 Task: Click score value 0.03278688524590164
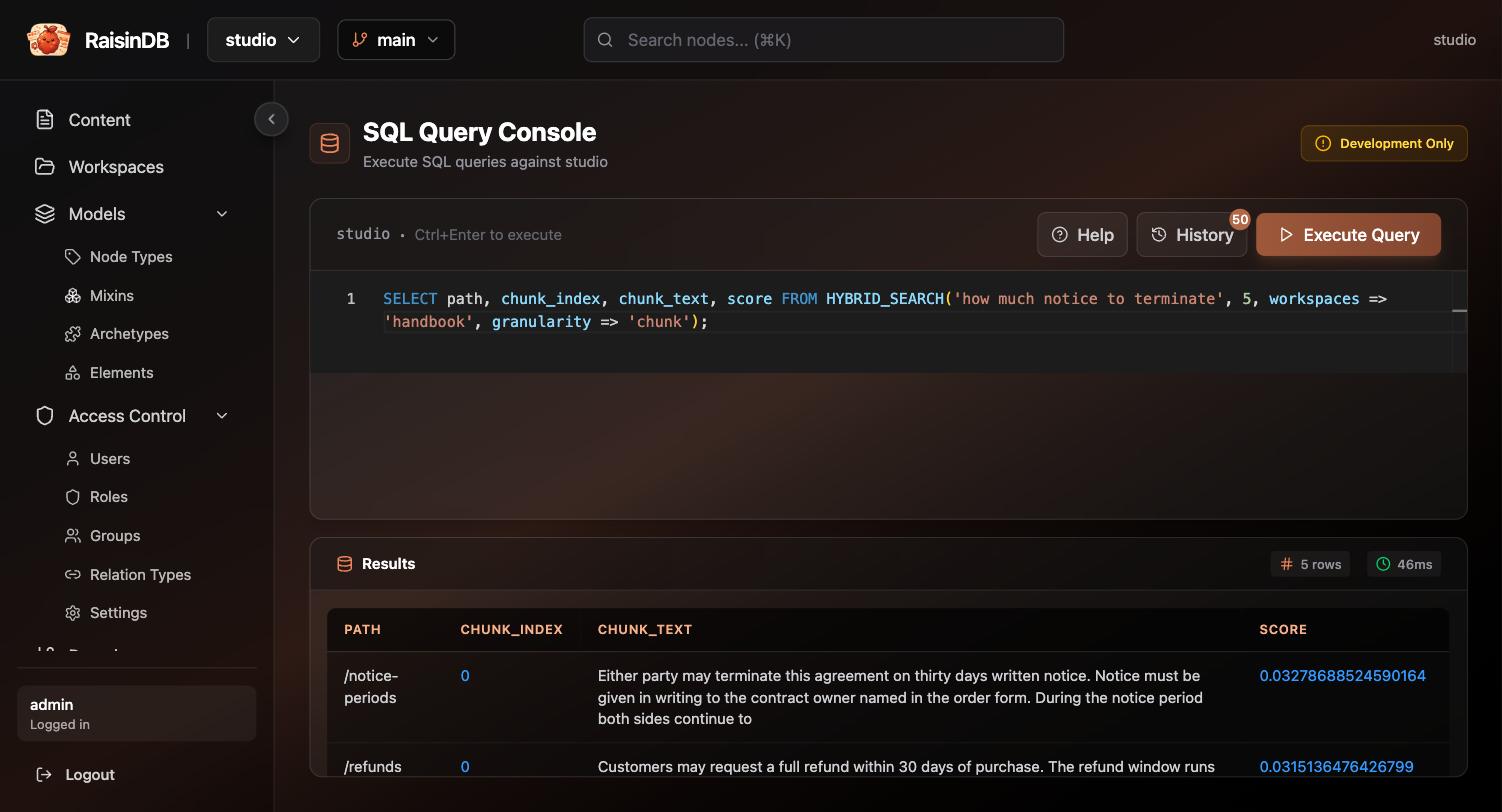1342,676
